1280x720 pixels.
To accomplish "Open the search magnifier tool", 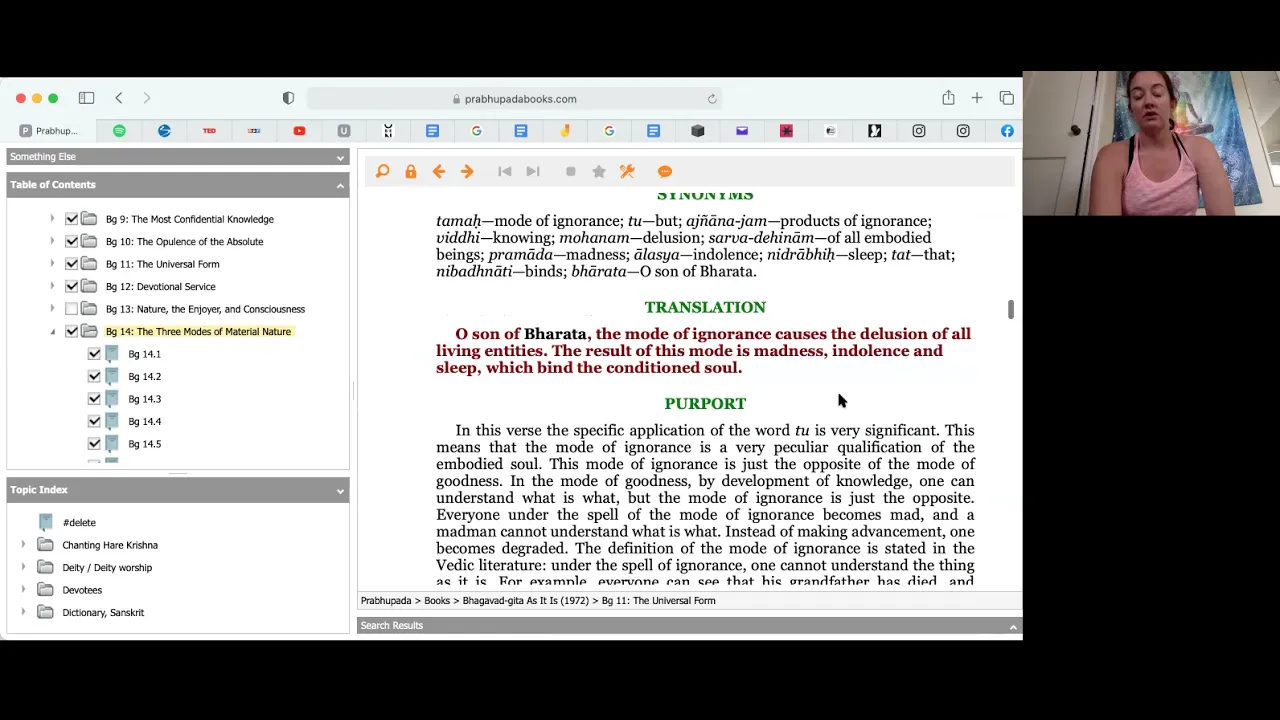I will tap(382, 171).
